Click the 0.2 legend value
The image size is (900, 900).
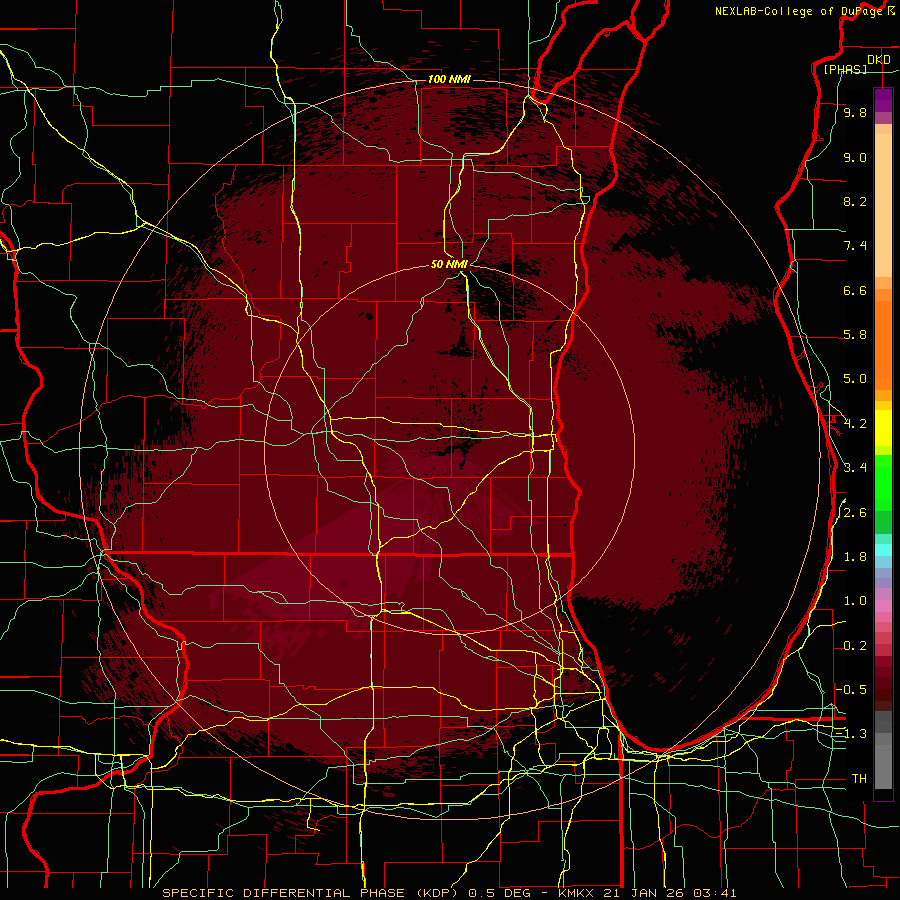[x=855, y=646]
